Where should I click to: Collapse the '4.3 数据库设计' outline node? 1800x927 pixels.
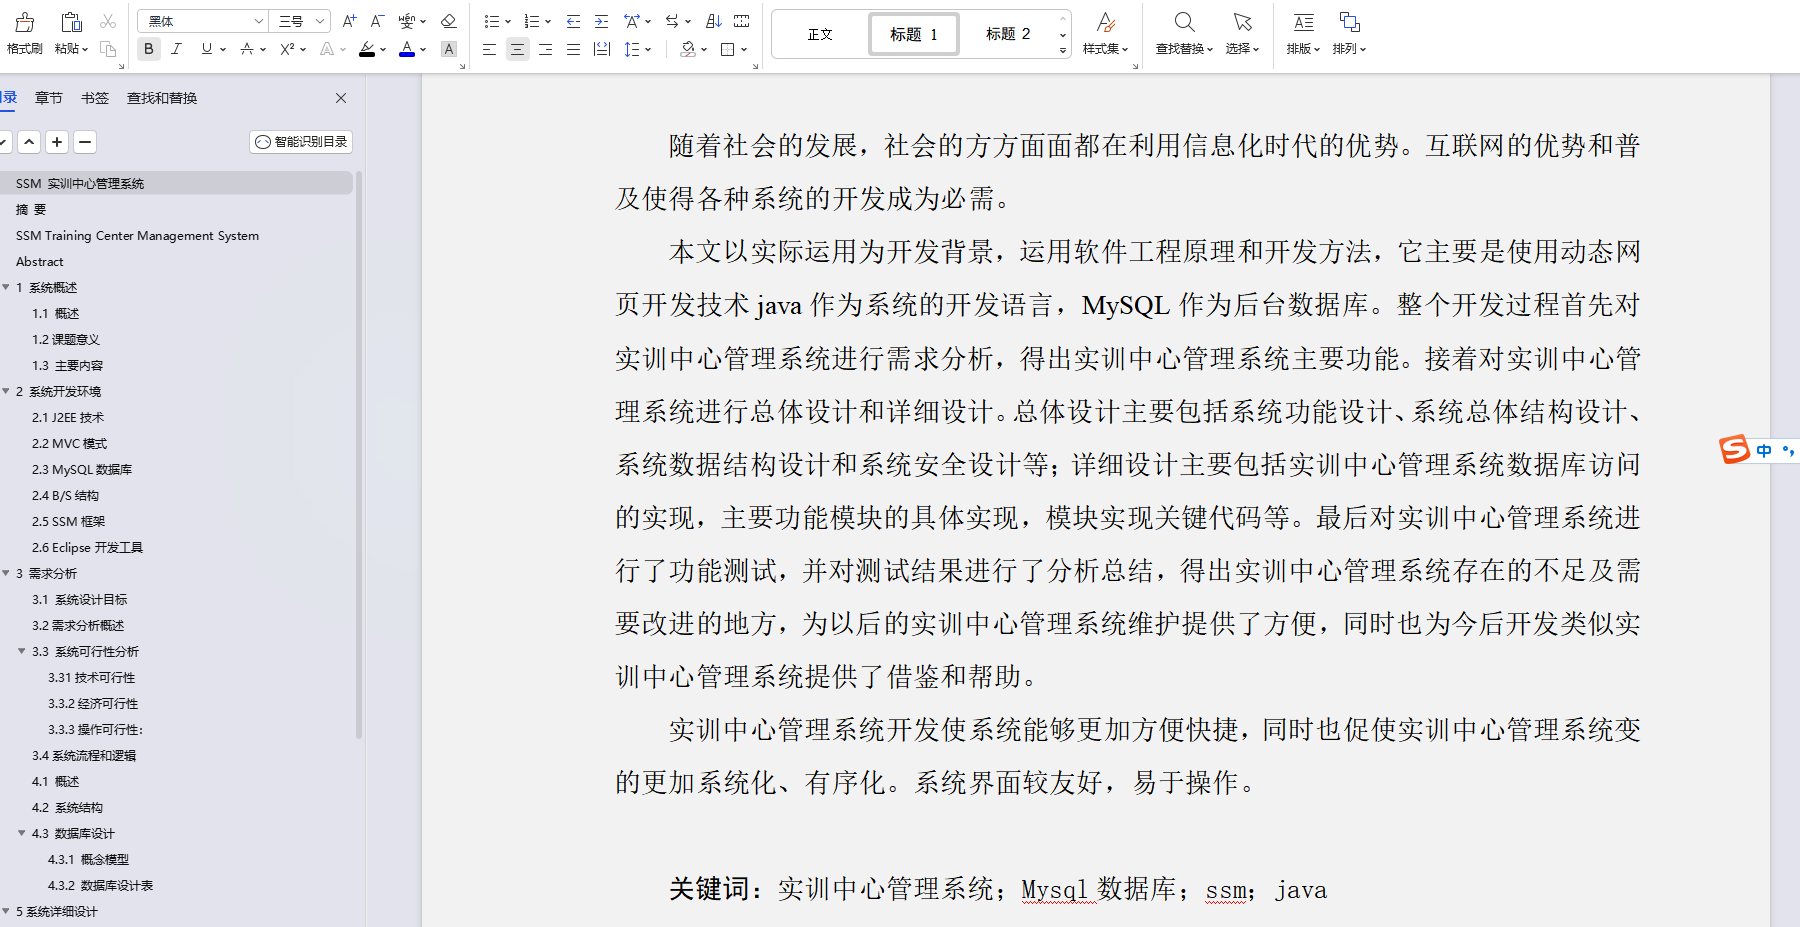[x=22, y=833]
